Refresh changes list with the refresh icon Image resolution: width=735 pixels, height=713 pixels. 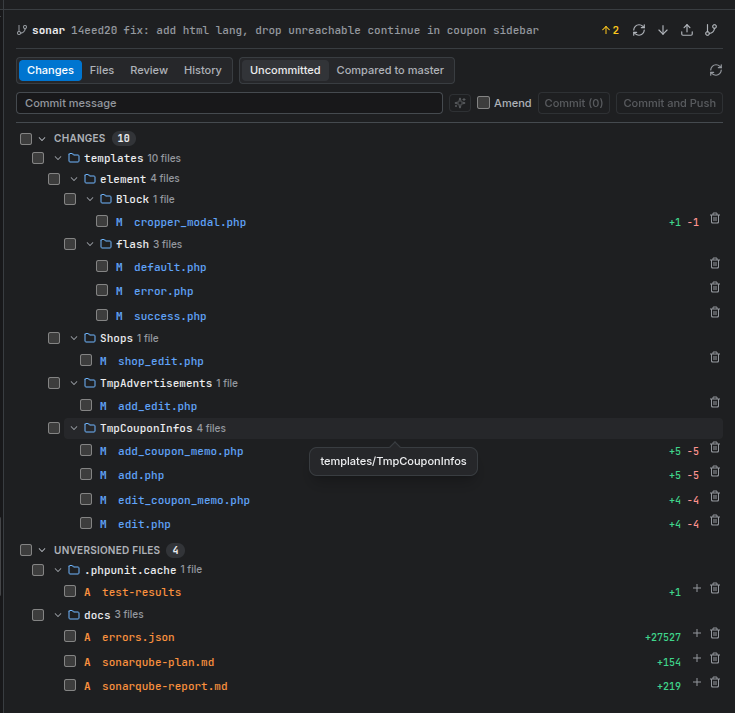(715, 70)
